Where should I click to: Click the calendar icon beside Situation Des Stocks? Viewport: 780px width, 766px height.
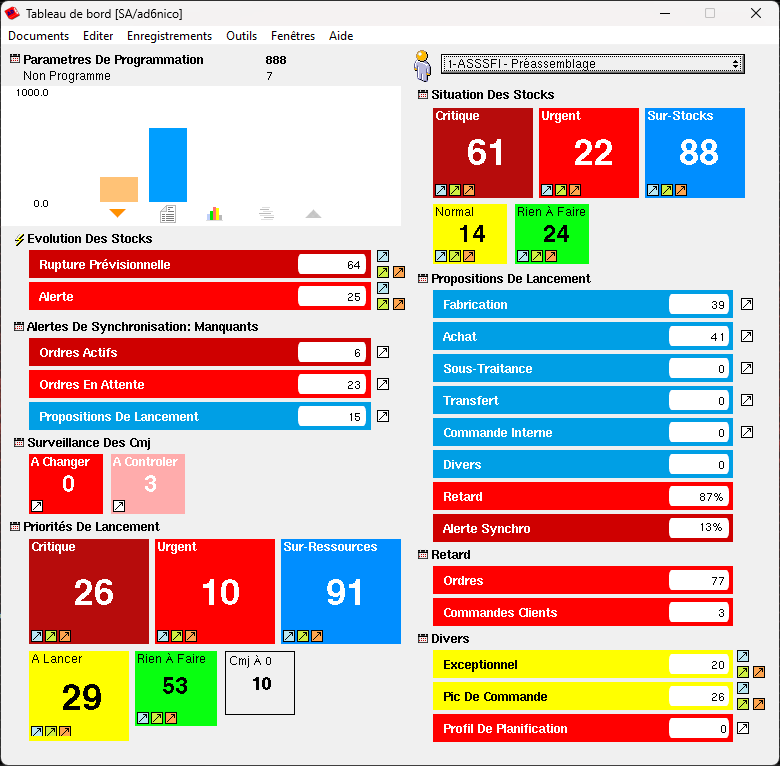[423, 95]
